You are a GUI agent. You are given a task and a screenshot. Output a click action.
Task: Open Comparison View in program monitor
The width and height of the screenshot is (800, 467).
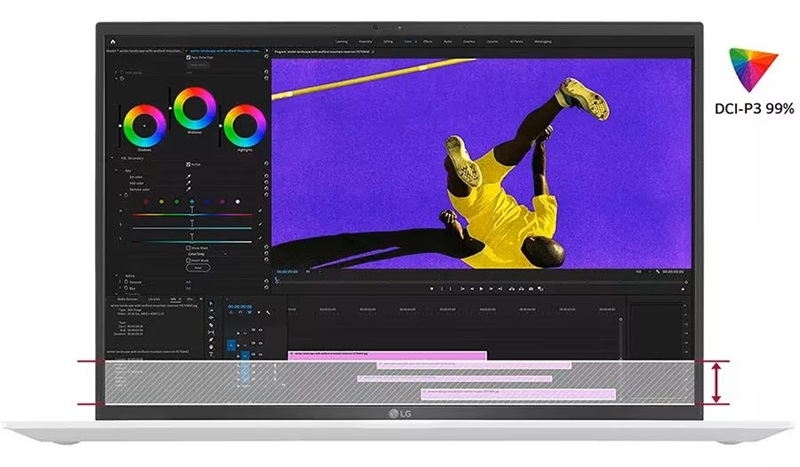540,289
